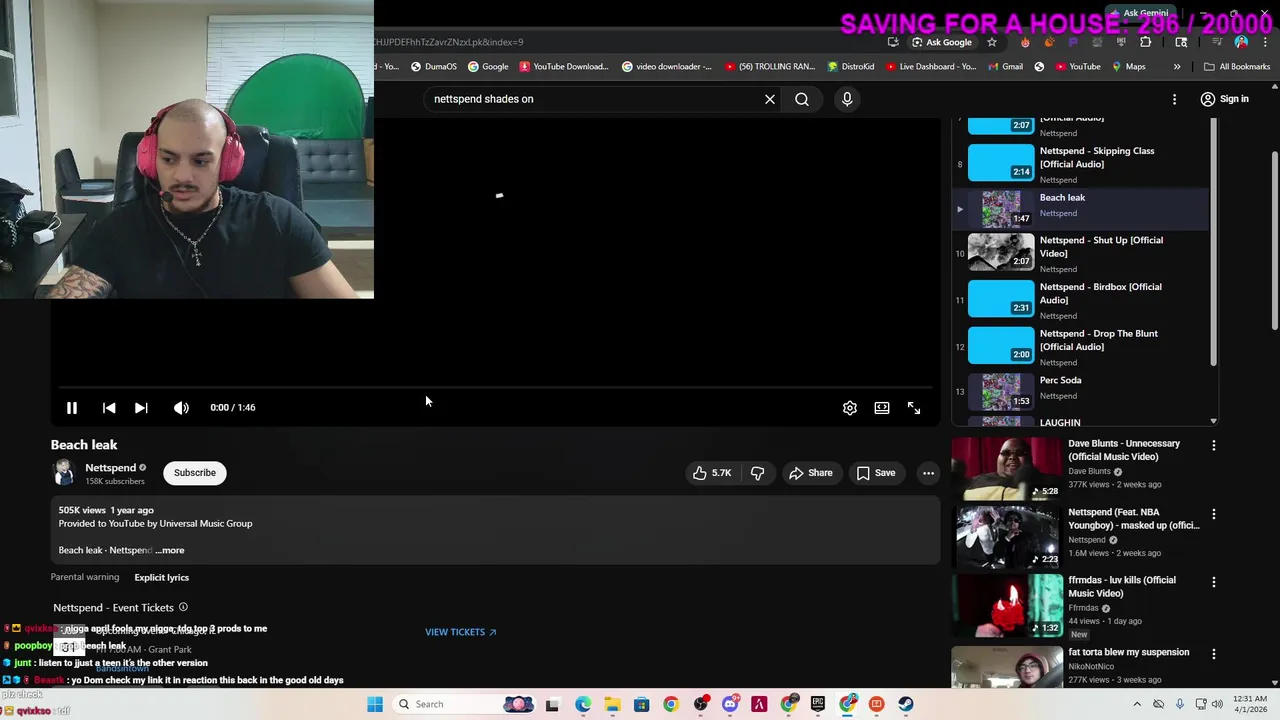This screenshot has width=1280, height=720.
Task: Open All Bookmarks folder
Action: (x=1237, y=67)
